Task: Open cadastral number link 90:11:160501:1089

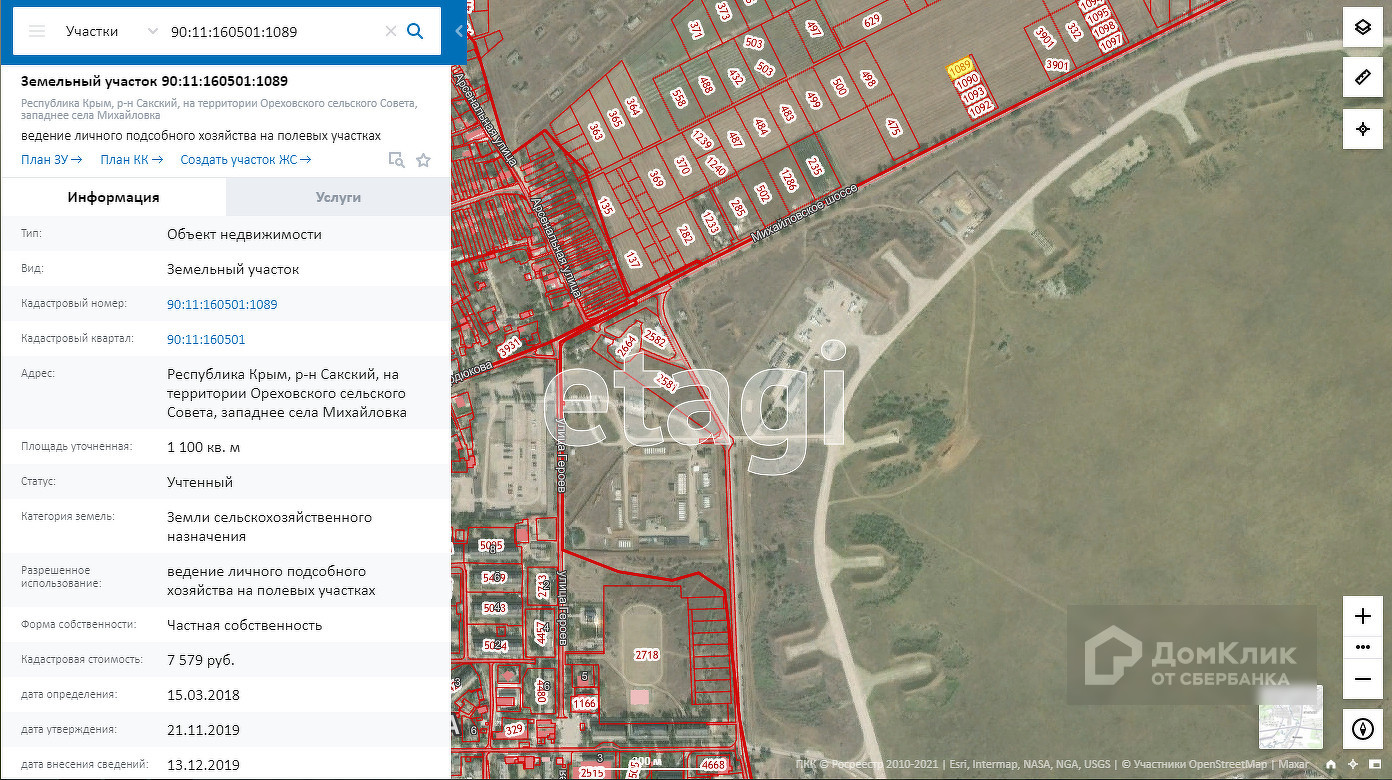Action: click(x=222, y=304)
